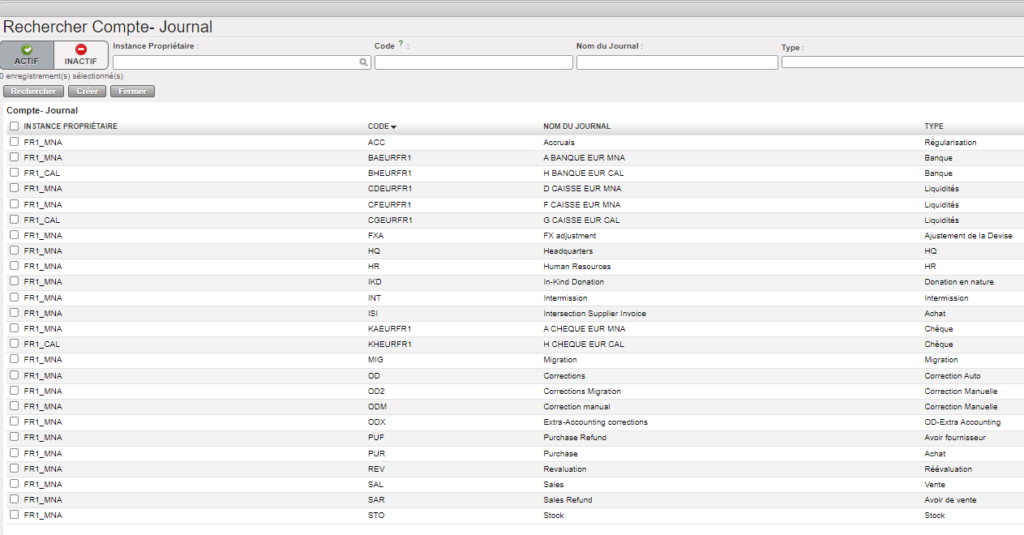
Task: Focus the Nom du Journal input field
Action: pos(677,62)
